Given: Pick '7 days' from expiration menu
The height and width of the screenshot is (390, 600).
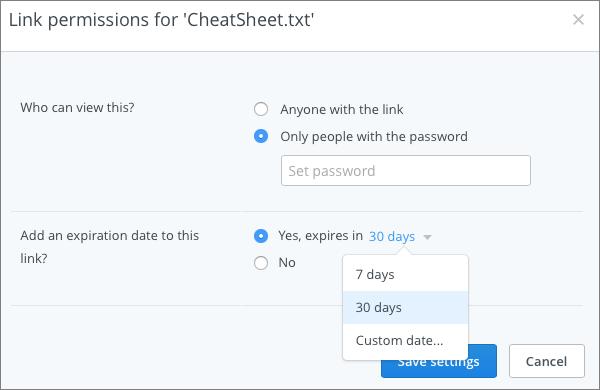Looking at the screenshot, I should click(406, 274).
